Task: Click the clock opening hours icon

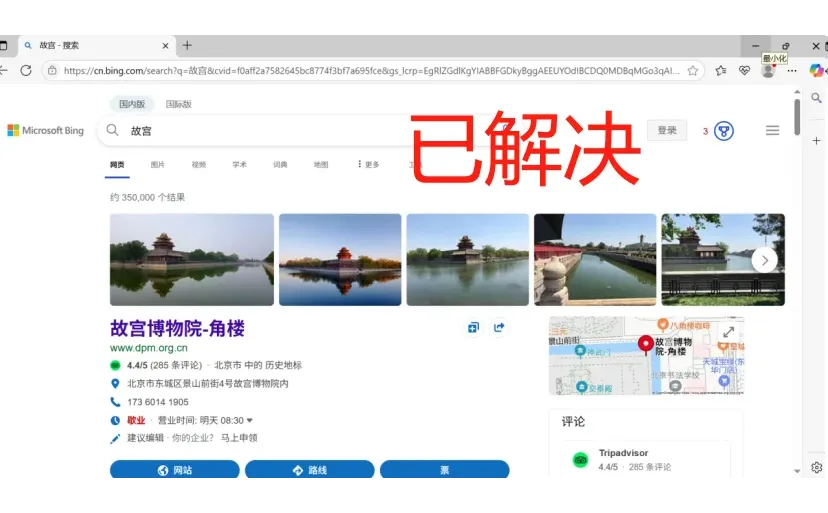Action: 115,421
